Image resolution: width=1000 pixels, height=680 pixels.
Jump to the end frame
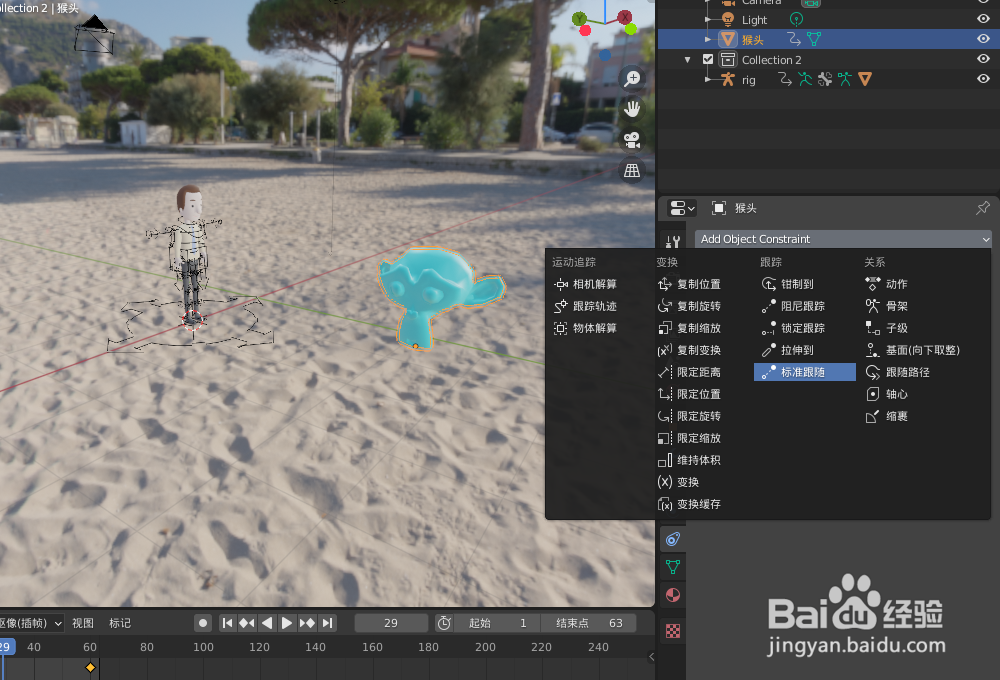[327, 623]
